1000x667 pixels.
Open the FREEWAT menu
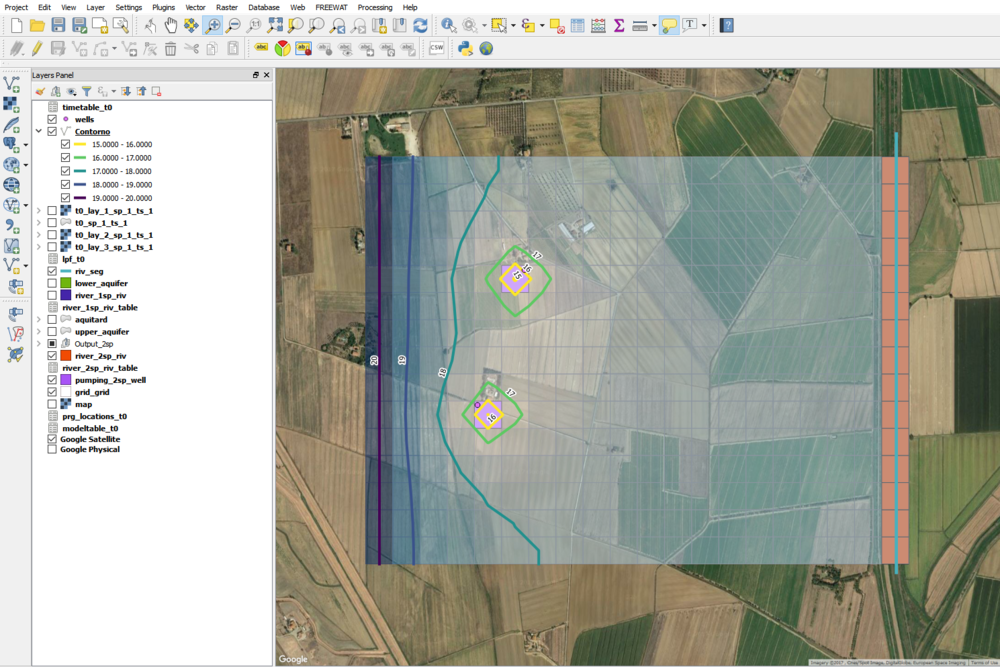point(329,7)
